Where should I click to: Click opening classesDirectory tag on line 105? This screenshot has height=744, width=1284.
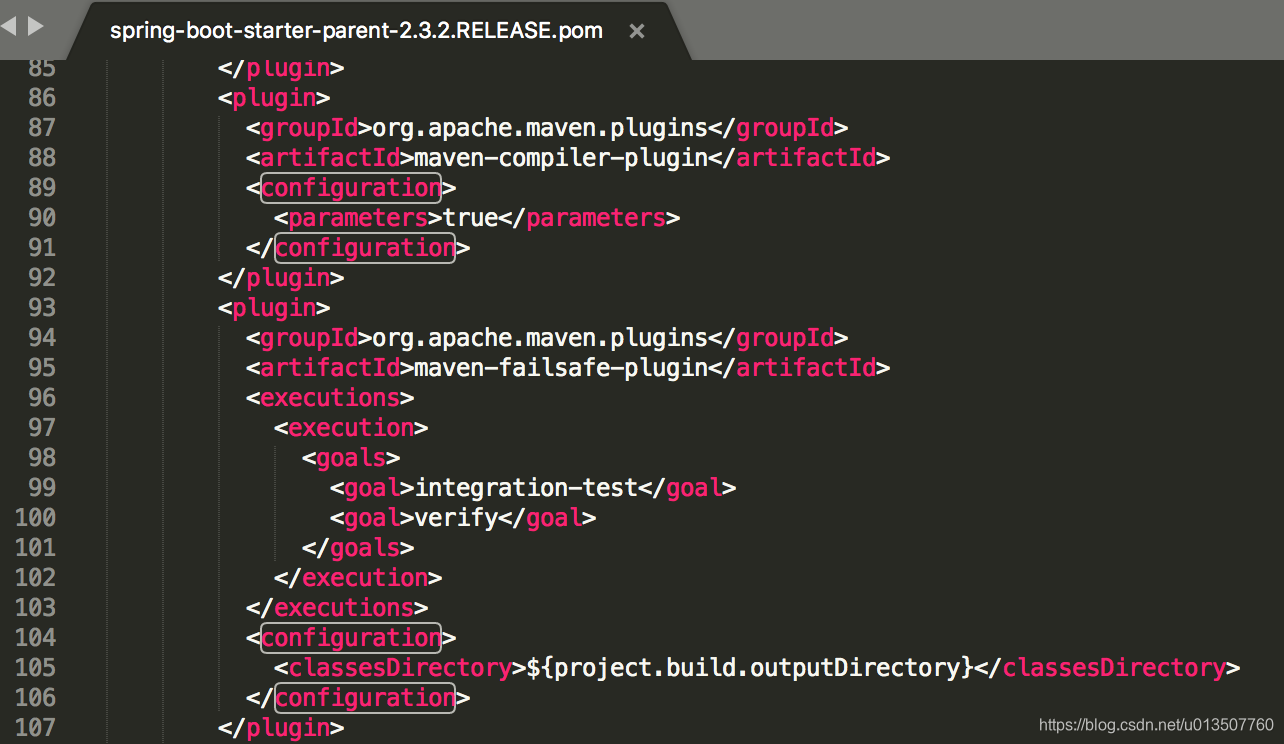pyautogui.click(x=400, y=668)
